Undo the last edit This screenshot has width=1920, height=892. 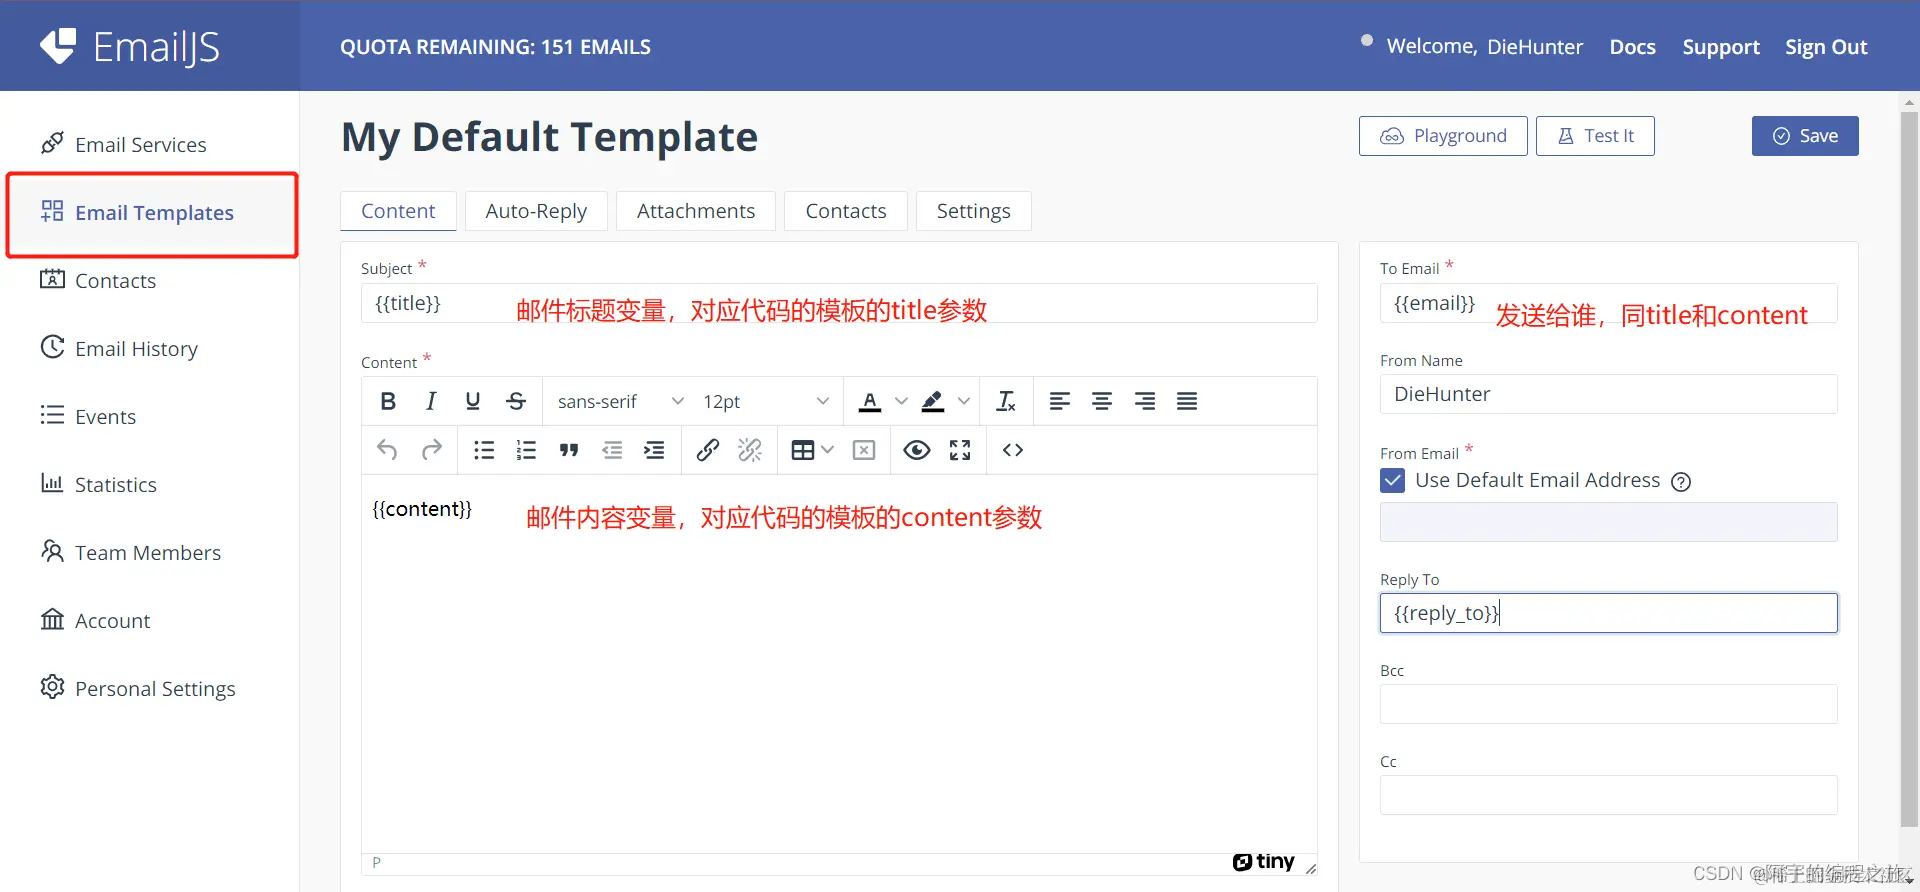(388, 450)
